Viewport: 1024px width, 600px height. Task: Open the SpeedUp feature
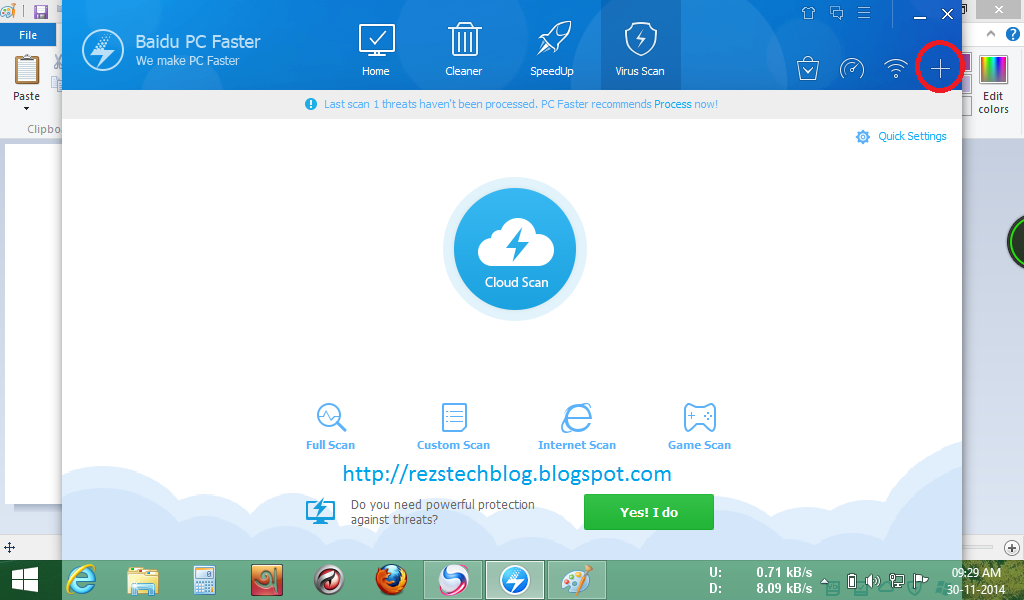click(551, 45)
